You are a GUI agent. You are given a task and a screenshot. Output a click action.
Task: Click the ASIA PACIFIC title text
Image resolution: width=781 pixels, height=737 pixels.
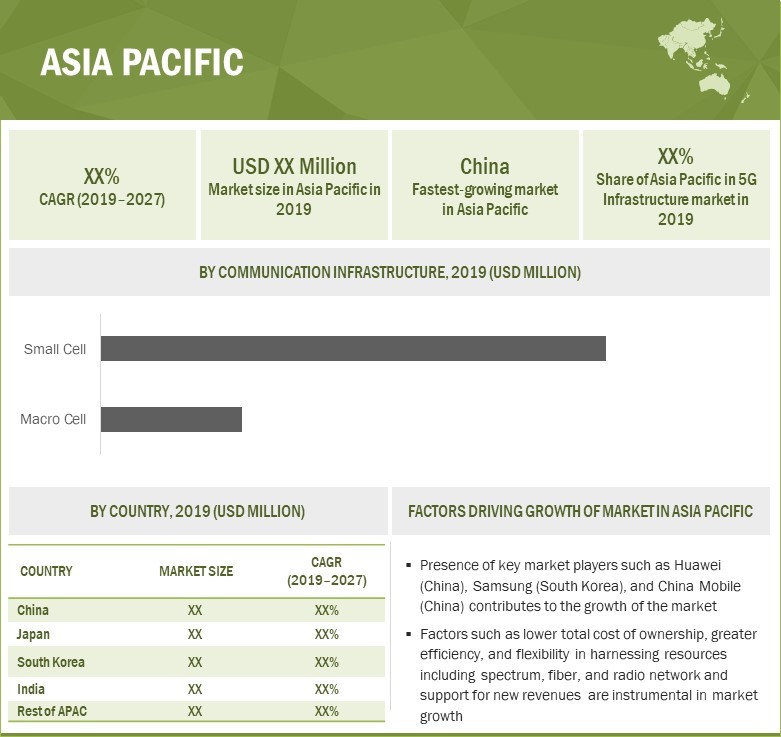141,62
